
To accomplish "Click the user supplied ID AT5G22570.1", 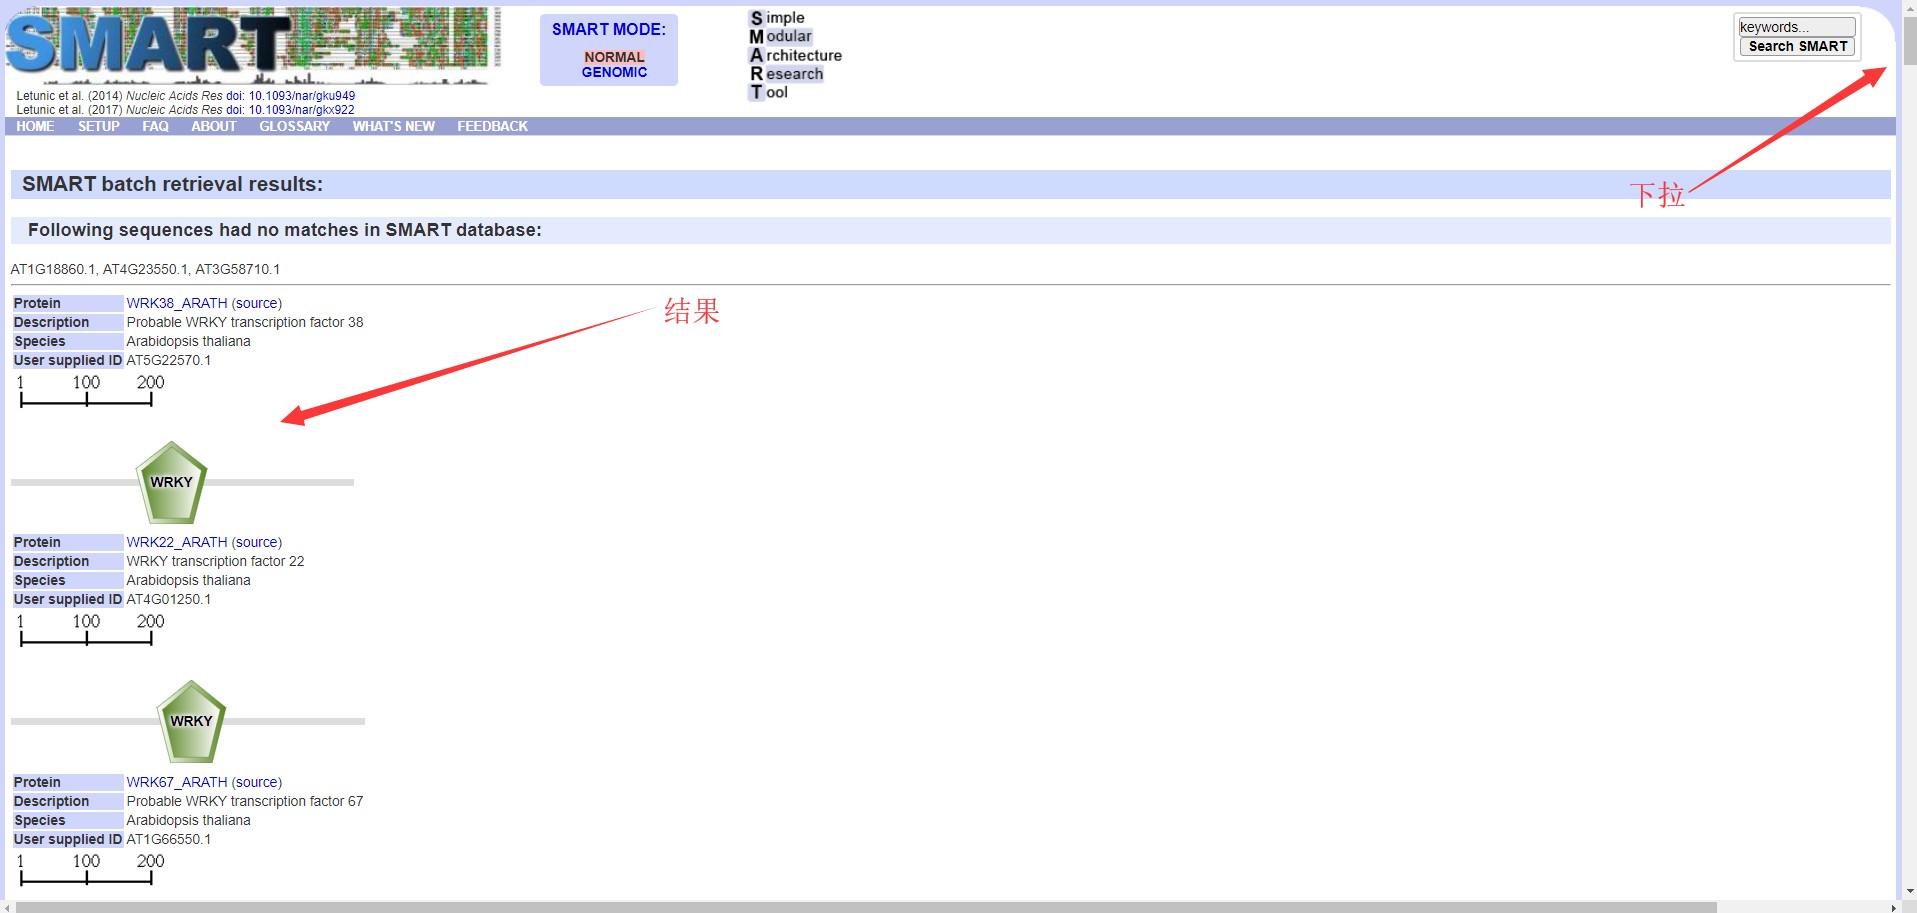I will point(168,360).
